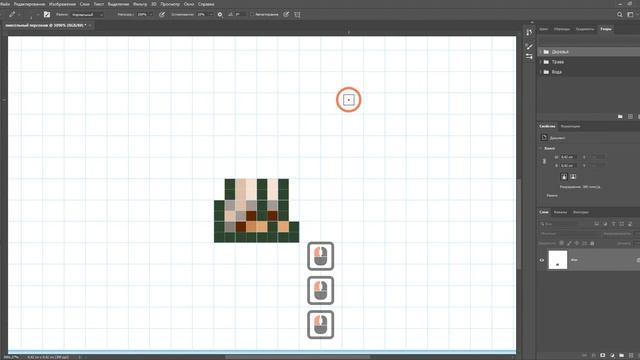Open the Фильтр menu
Viewport: 640px width, 360px height.
click(140, 4)
